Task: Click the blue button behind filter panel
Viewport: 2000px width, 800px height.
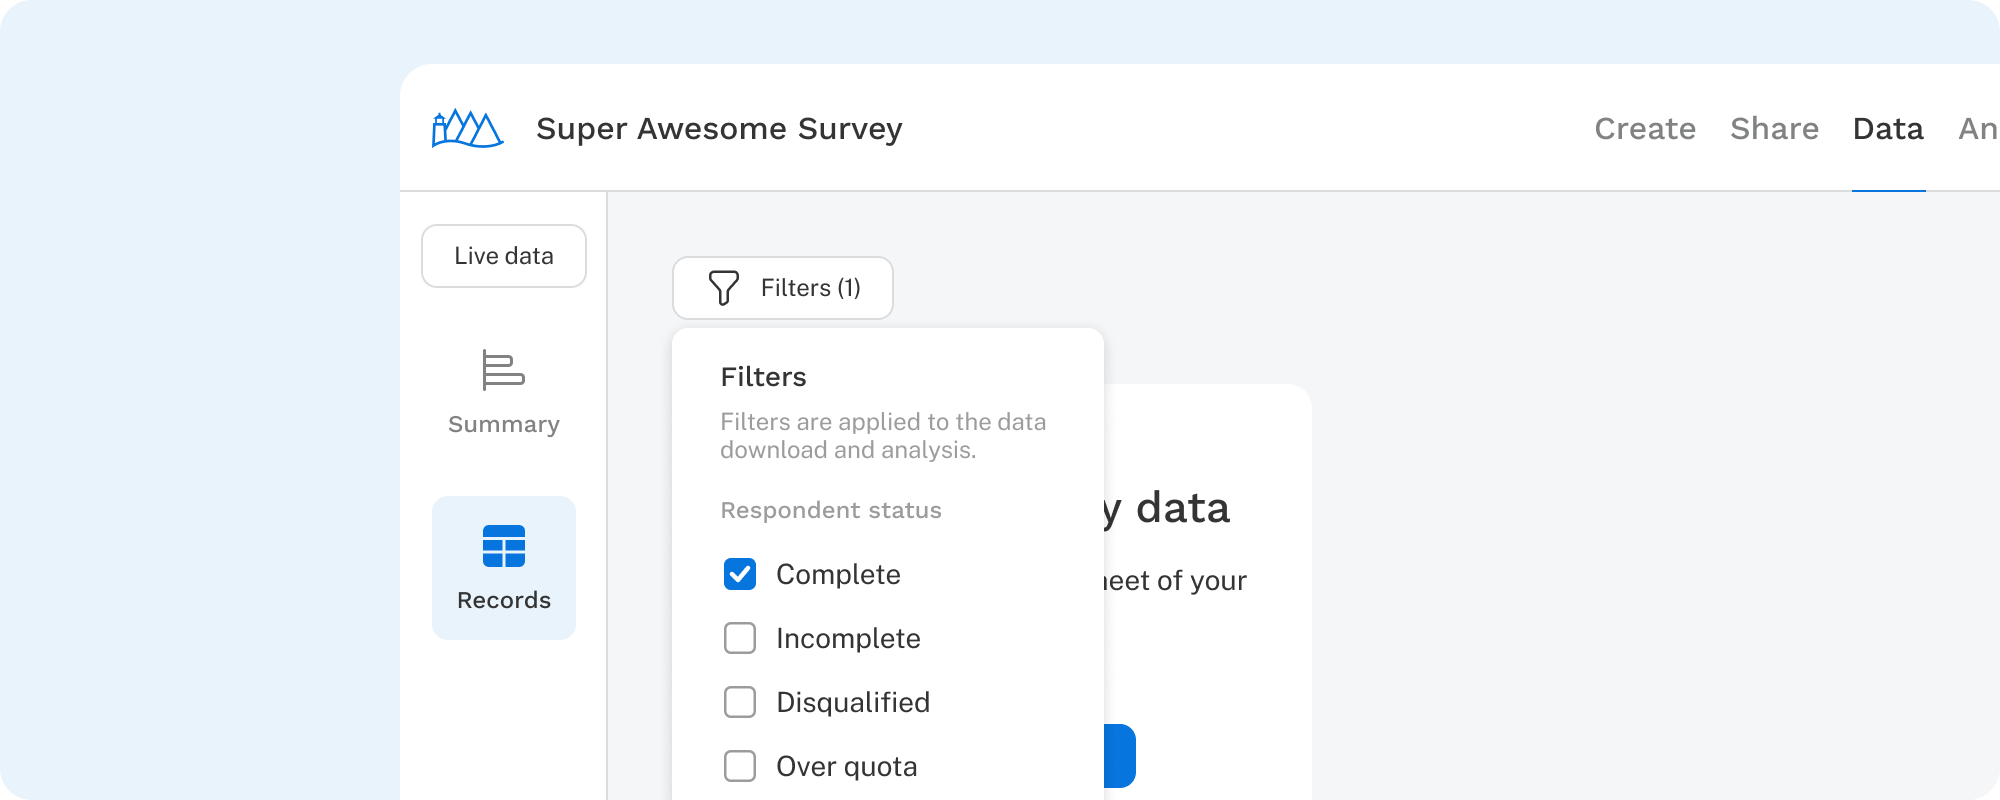Action: coord(1121,755)
